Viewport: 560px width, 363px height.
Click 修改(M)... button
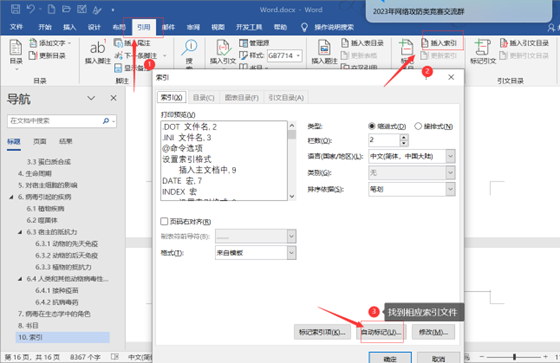click(433, 332)
